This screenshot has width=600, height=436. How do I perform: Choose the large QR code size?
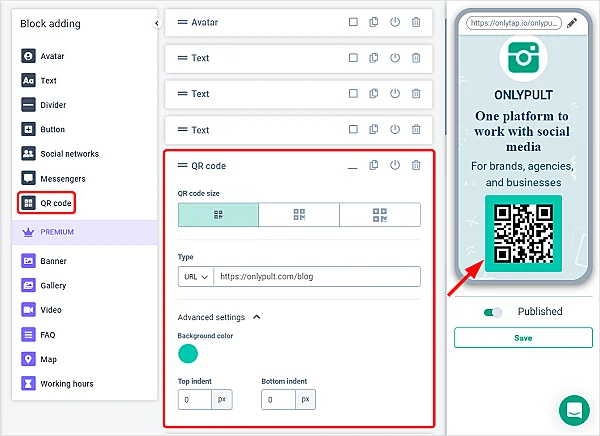pos(380,214)
